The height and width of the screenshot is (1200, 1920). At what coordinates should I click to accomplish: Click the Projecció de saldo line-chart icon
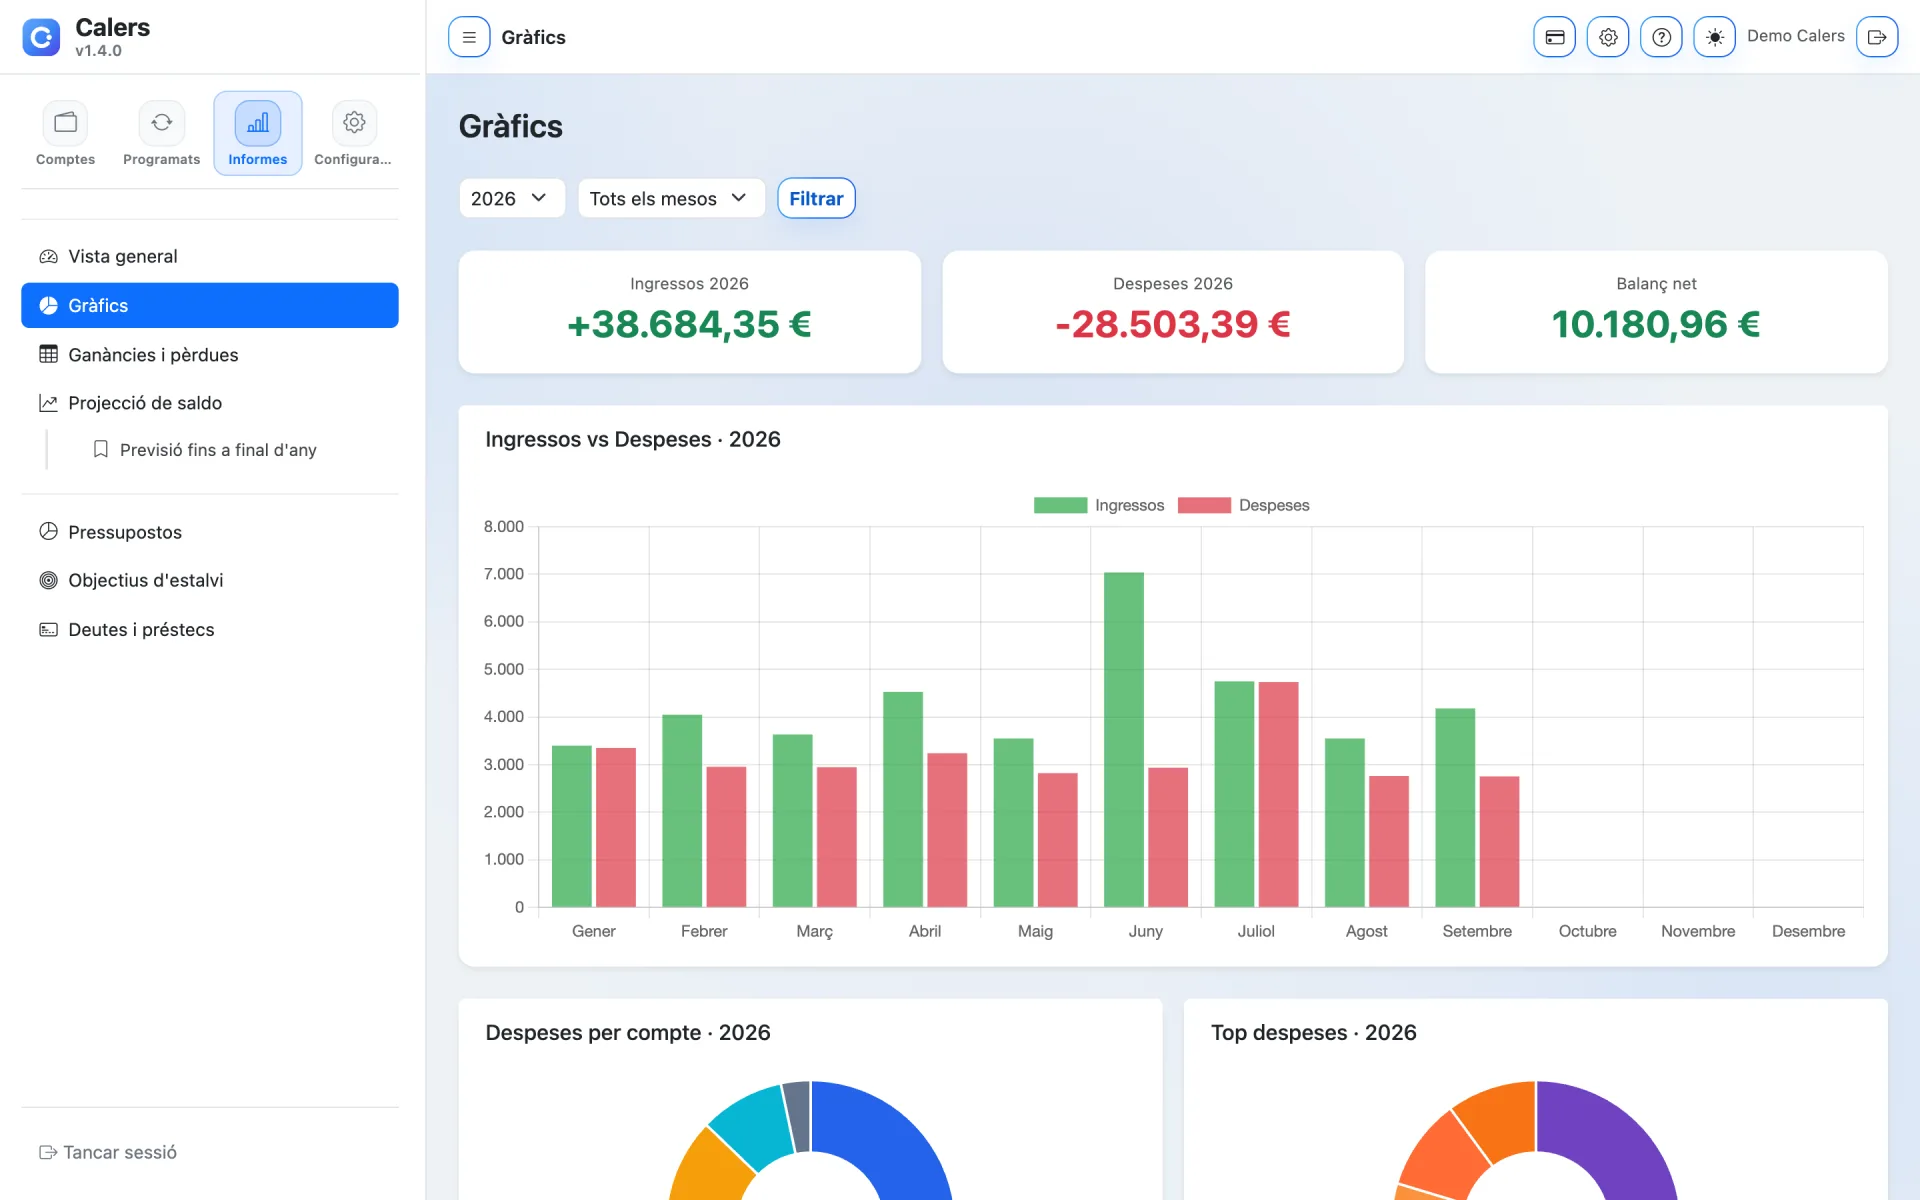point(48,403)
